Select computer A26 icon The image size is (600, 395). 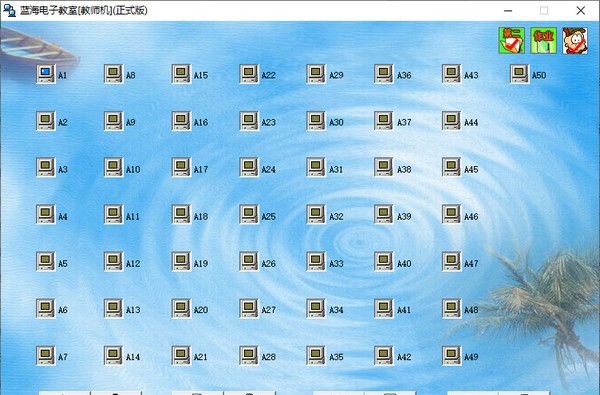tap(249, 262)
